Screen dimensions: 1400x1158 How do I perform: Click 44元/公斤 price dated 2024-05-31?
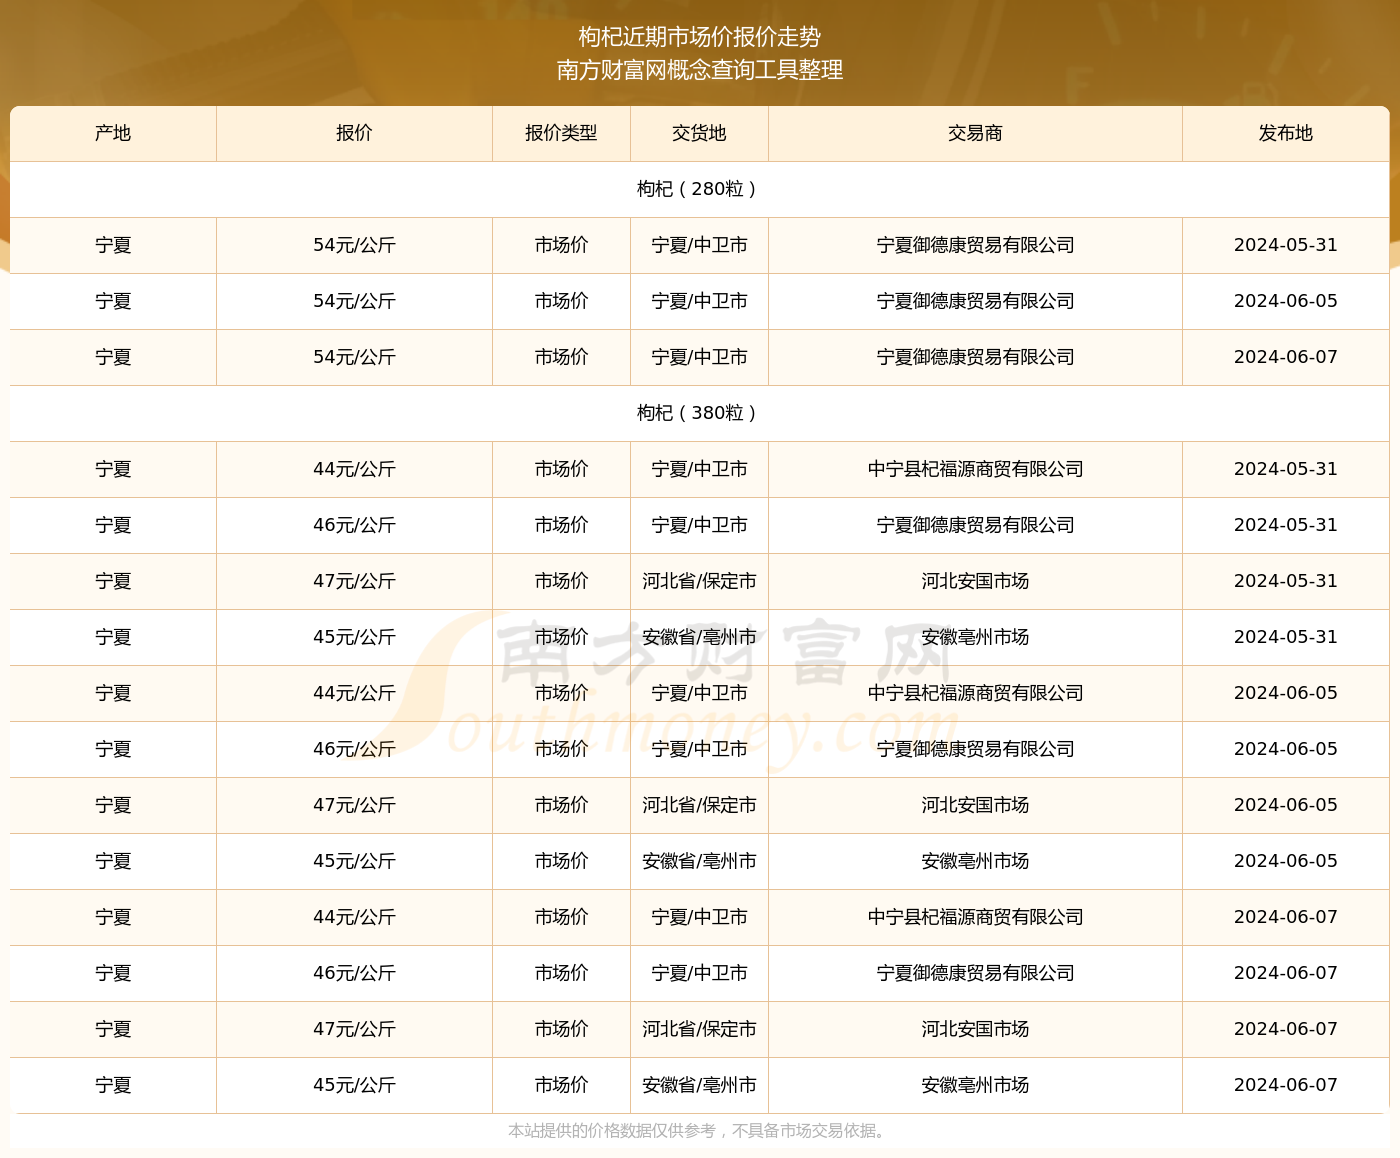pyautogui.click(x=354, y=469)
